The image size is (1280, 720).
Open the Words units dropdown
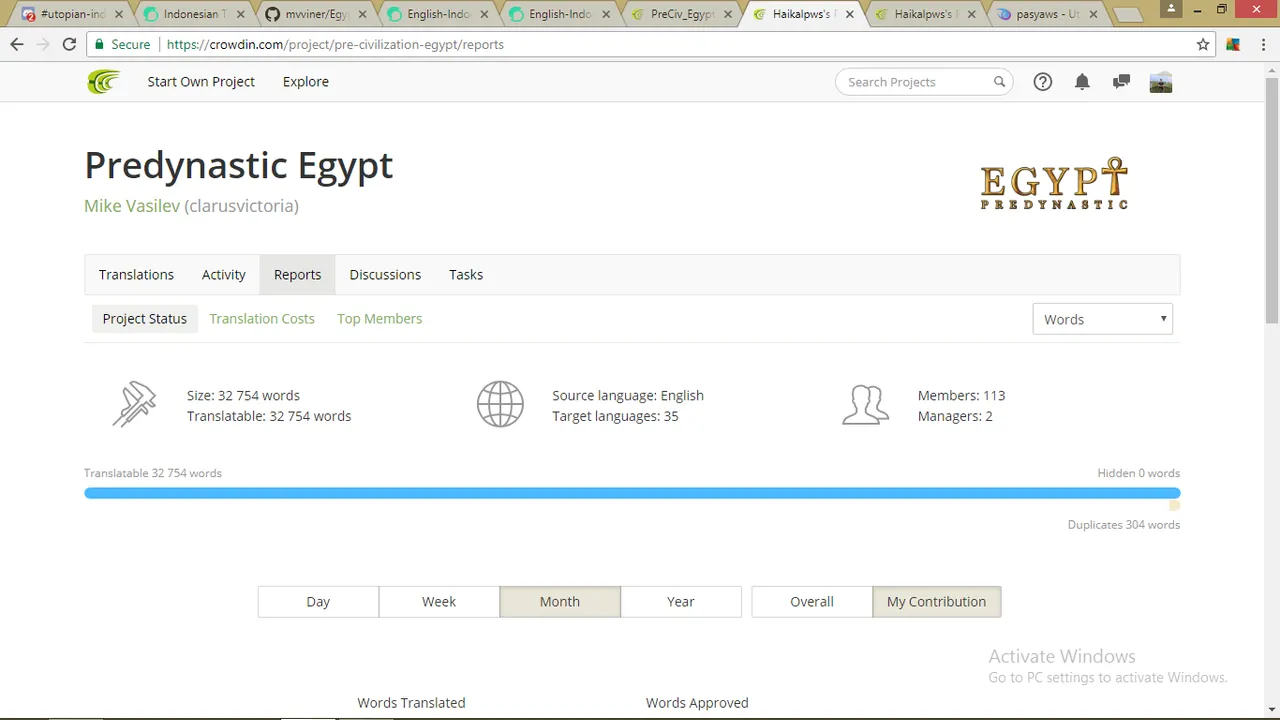point(1102,319)
